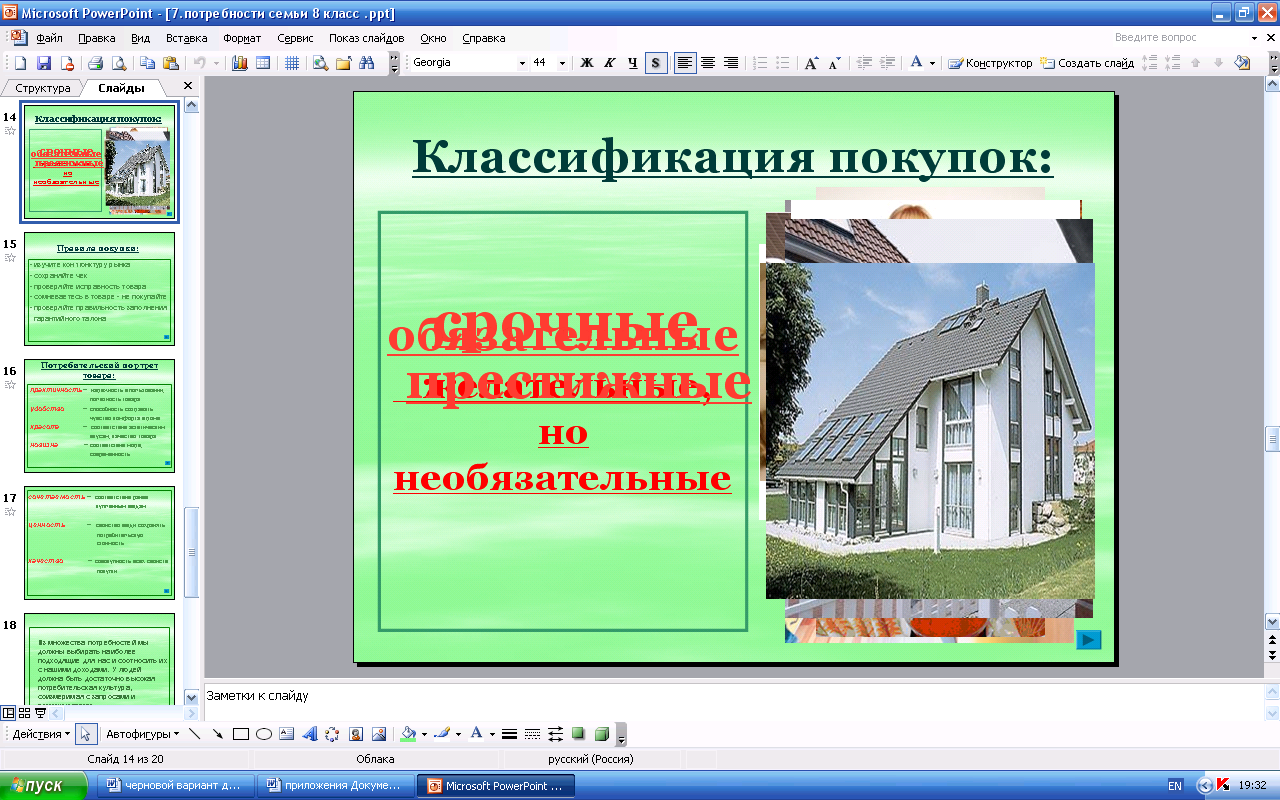The height and width of the screenshot is (800, 1280).
Task: Click the fill color paint bucket swatch
Action: pyautogui.click(x=407, y=734)
